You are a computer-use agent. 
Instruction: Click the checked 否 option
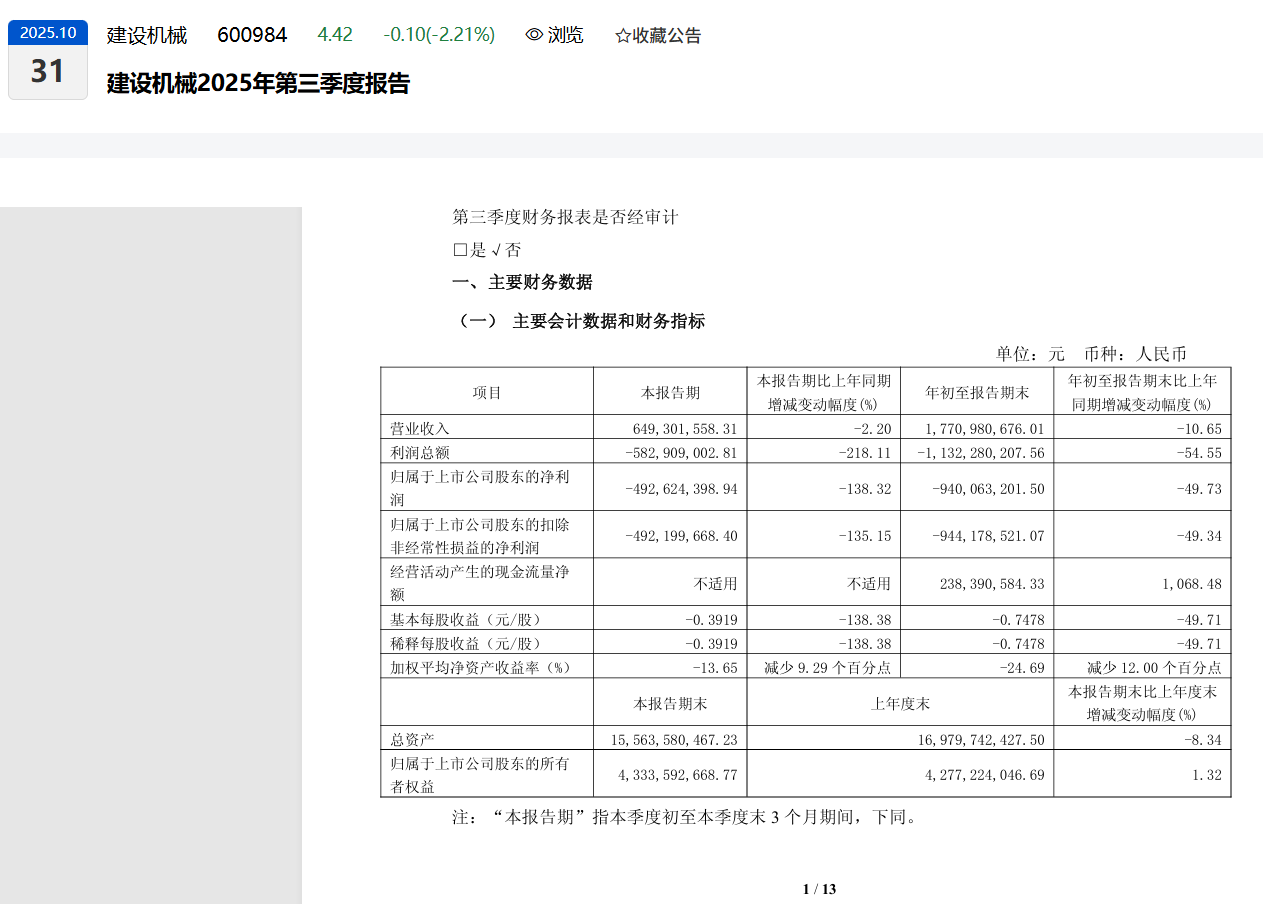505,250
